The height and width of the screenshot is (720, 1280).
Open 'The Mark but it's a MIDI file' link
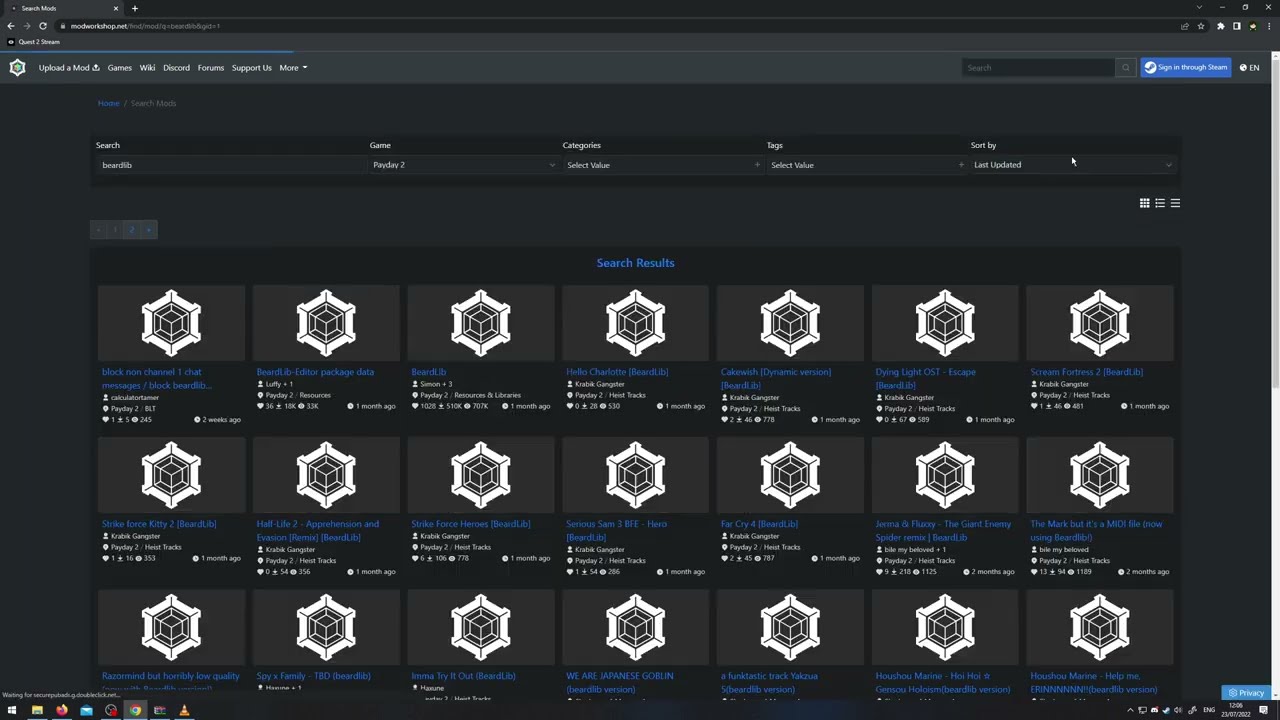tap(1096, 530)
